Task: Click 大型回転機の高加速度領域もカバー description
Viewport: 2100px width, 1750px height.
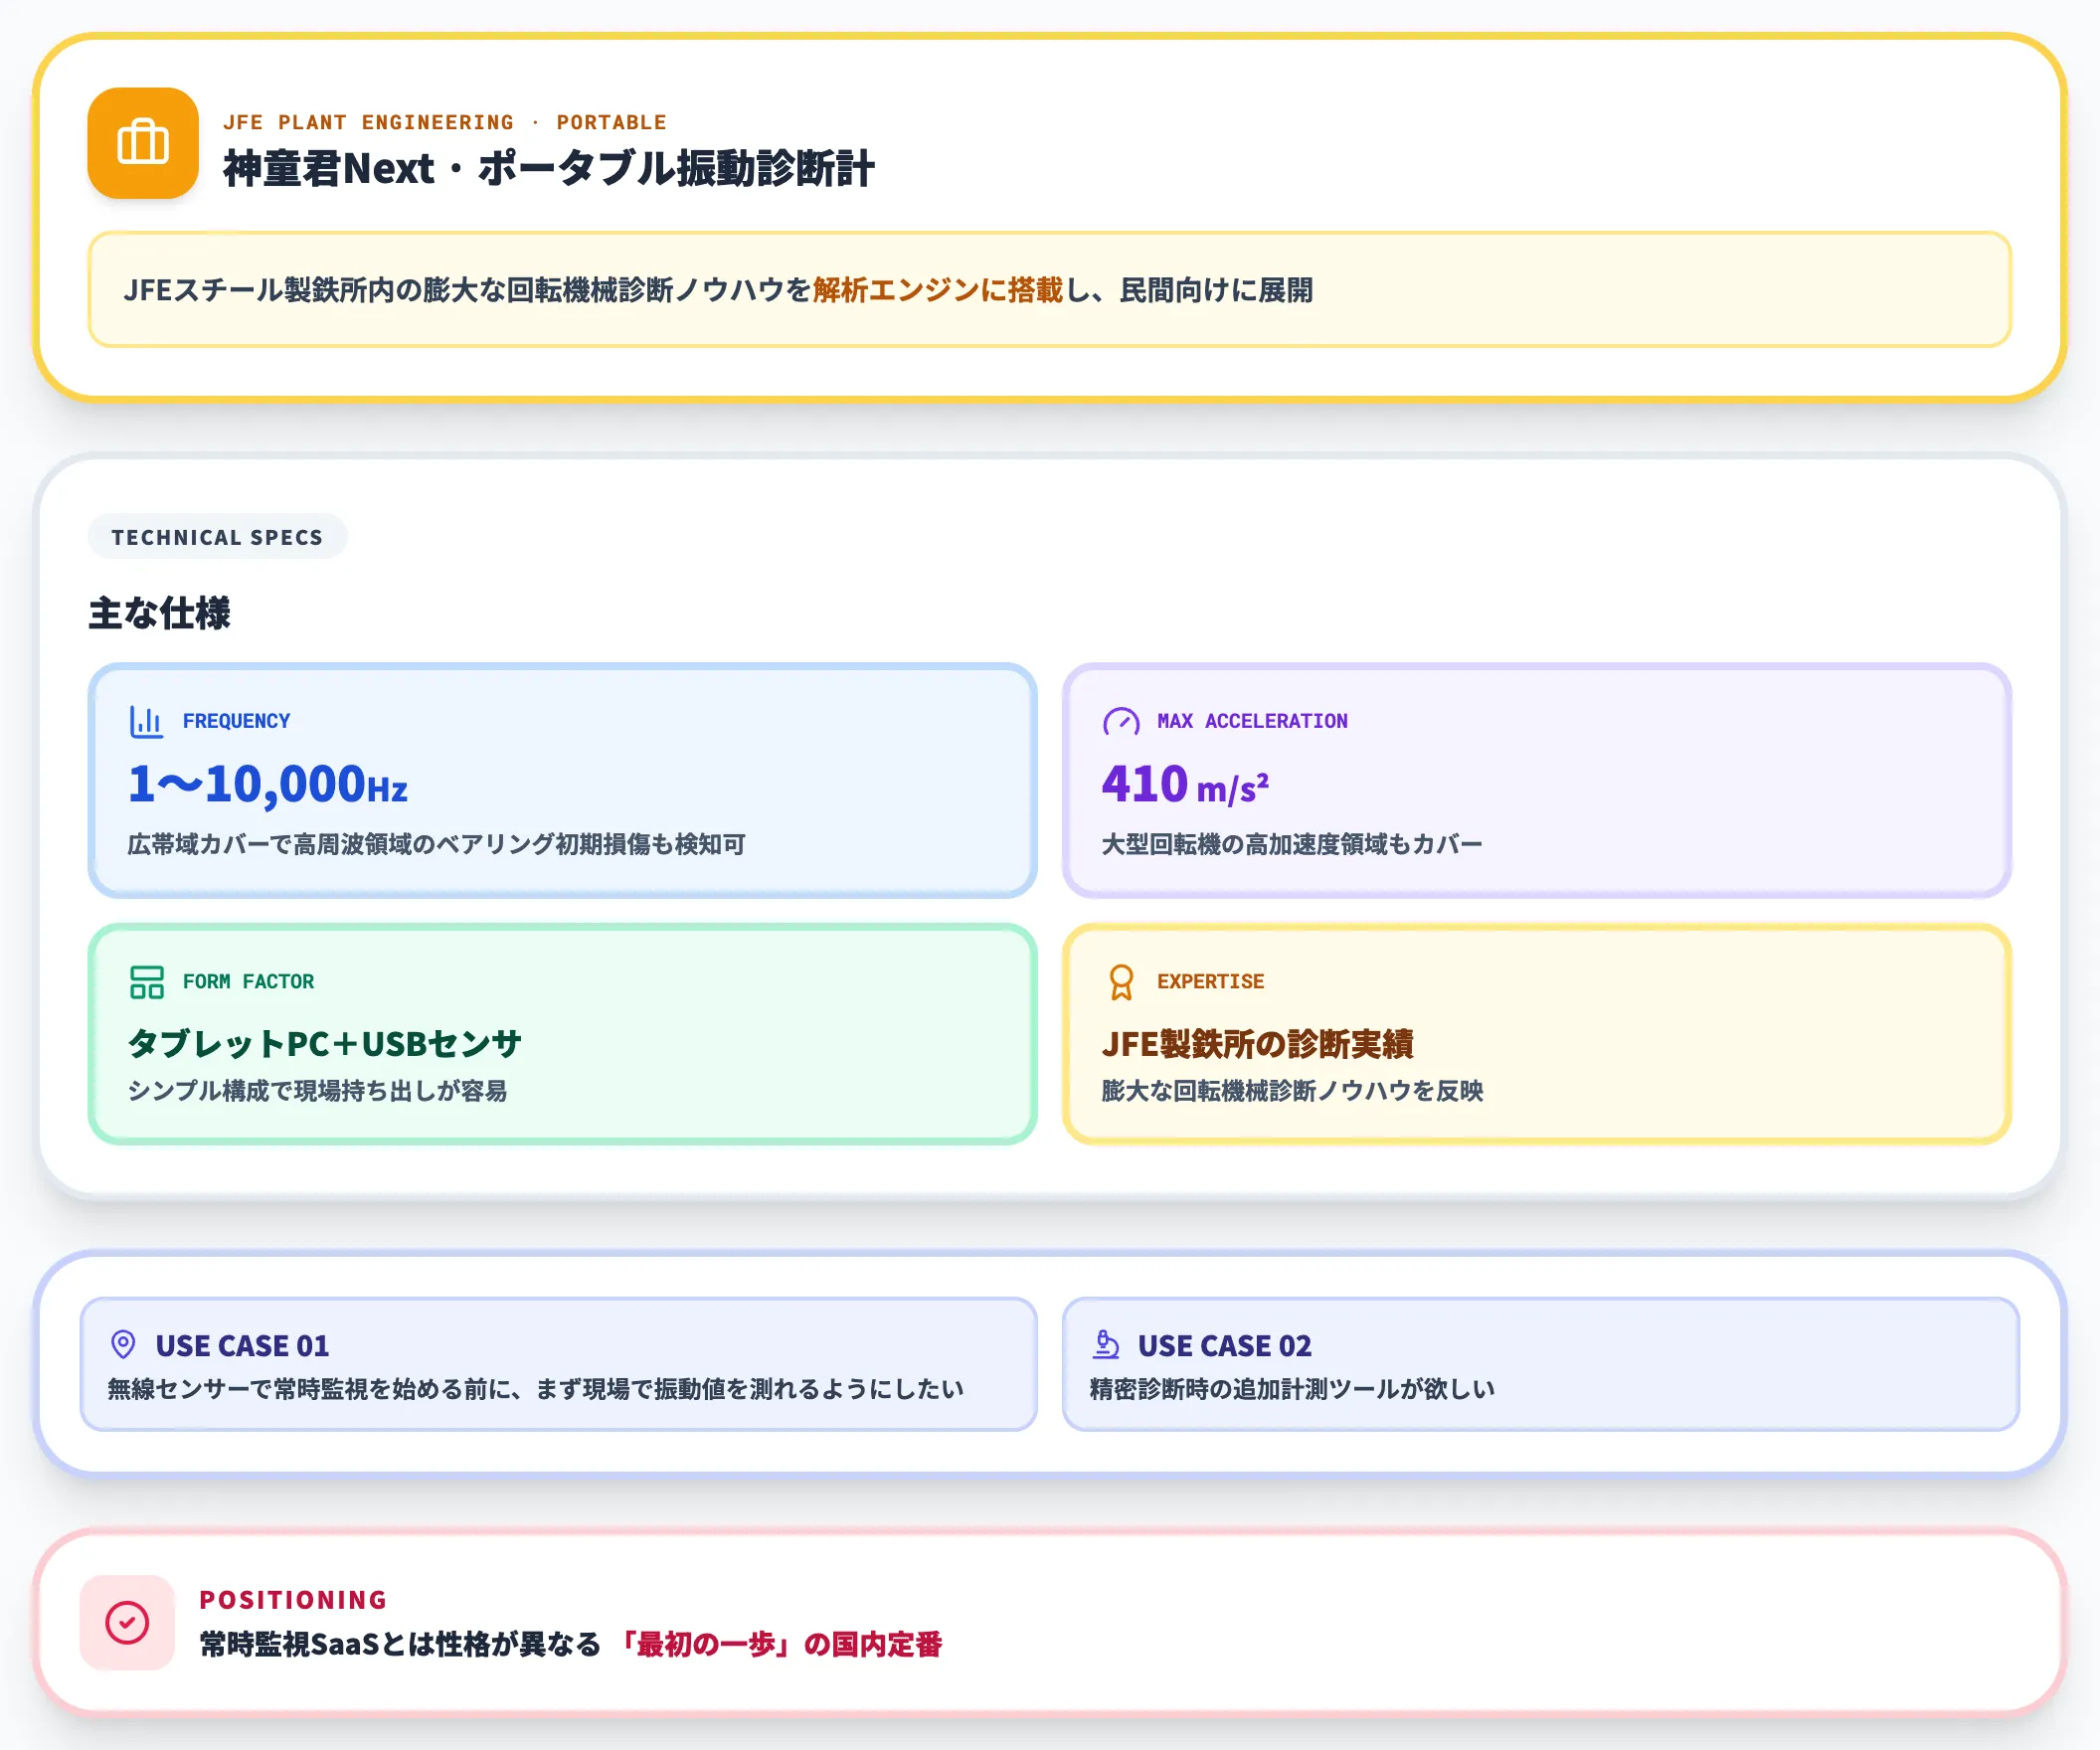Action: pos(1292,844)
